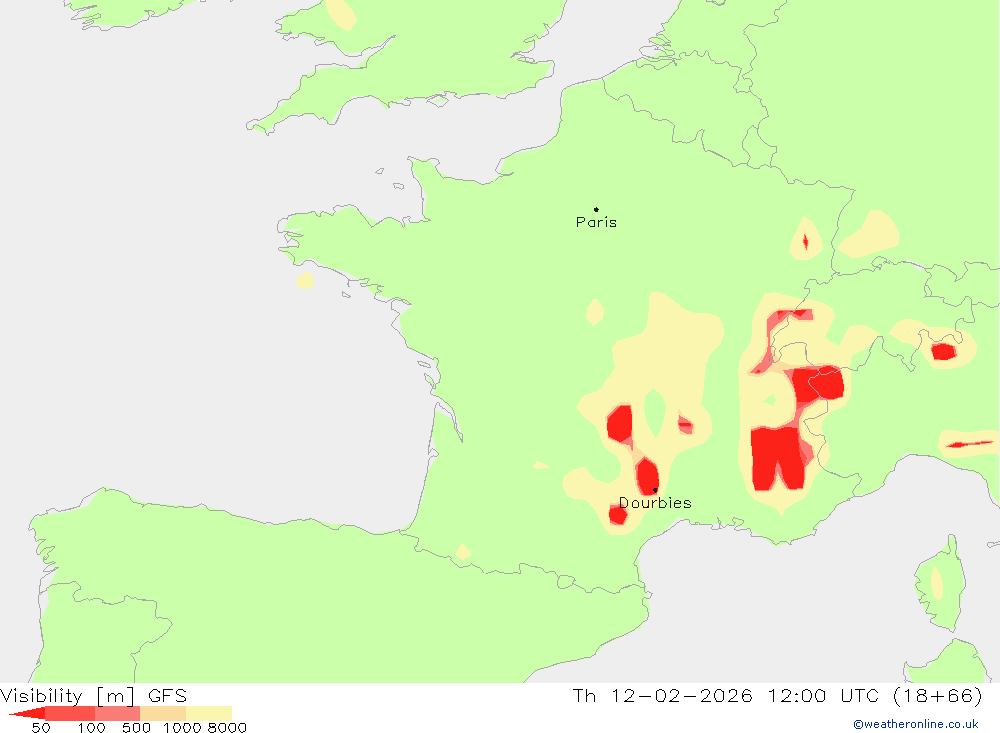
Task: Click the legend value '100'
Action: coord(91,728)
